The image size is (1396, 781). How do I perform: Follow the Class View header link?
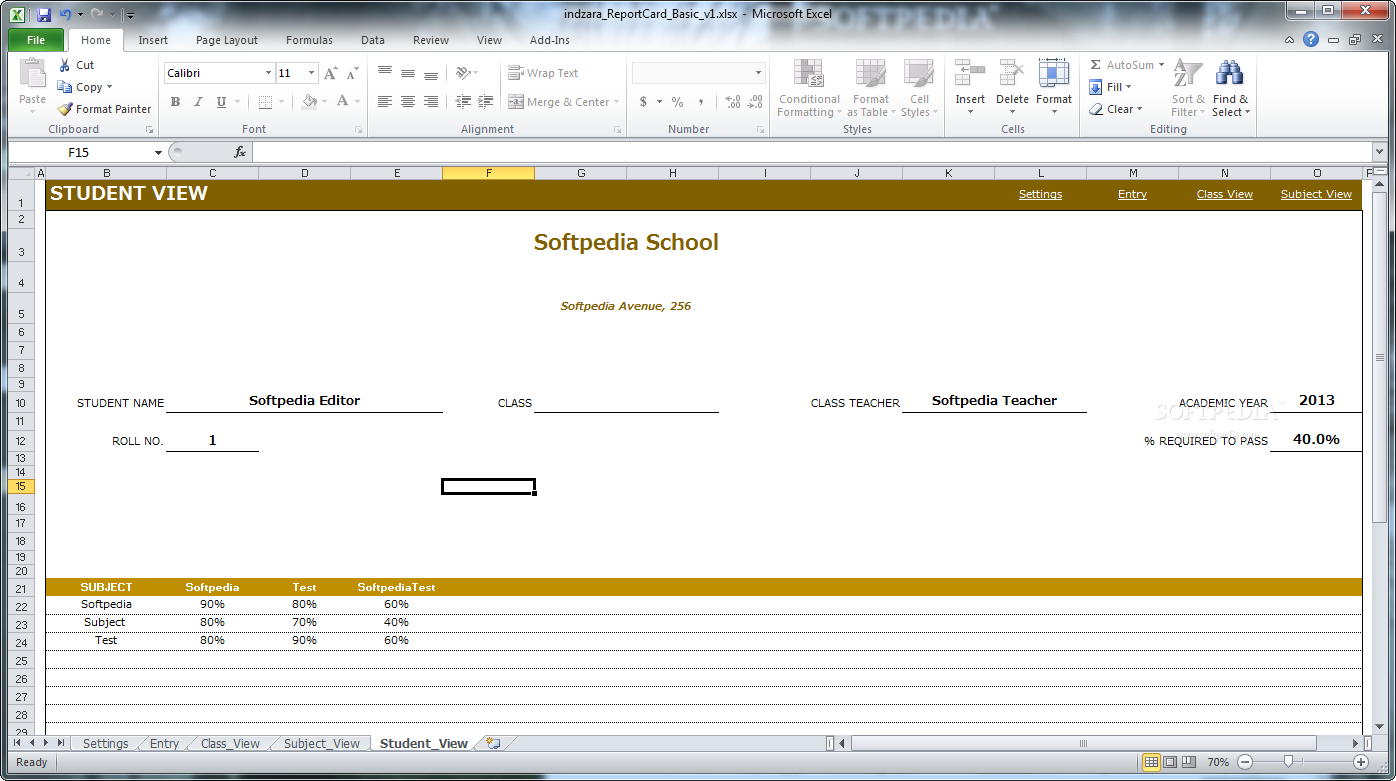[1224, 194]
